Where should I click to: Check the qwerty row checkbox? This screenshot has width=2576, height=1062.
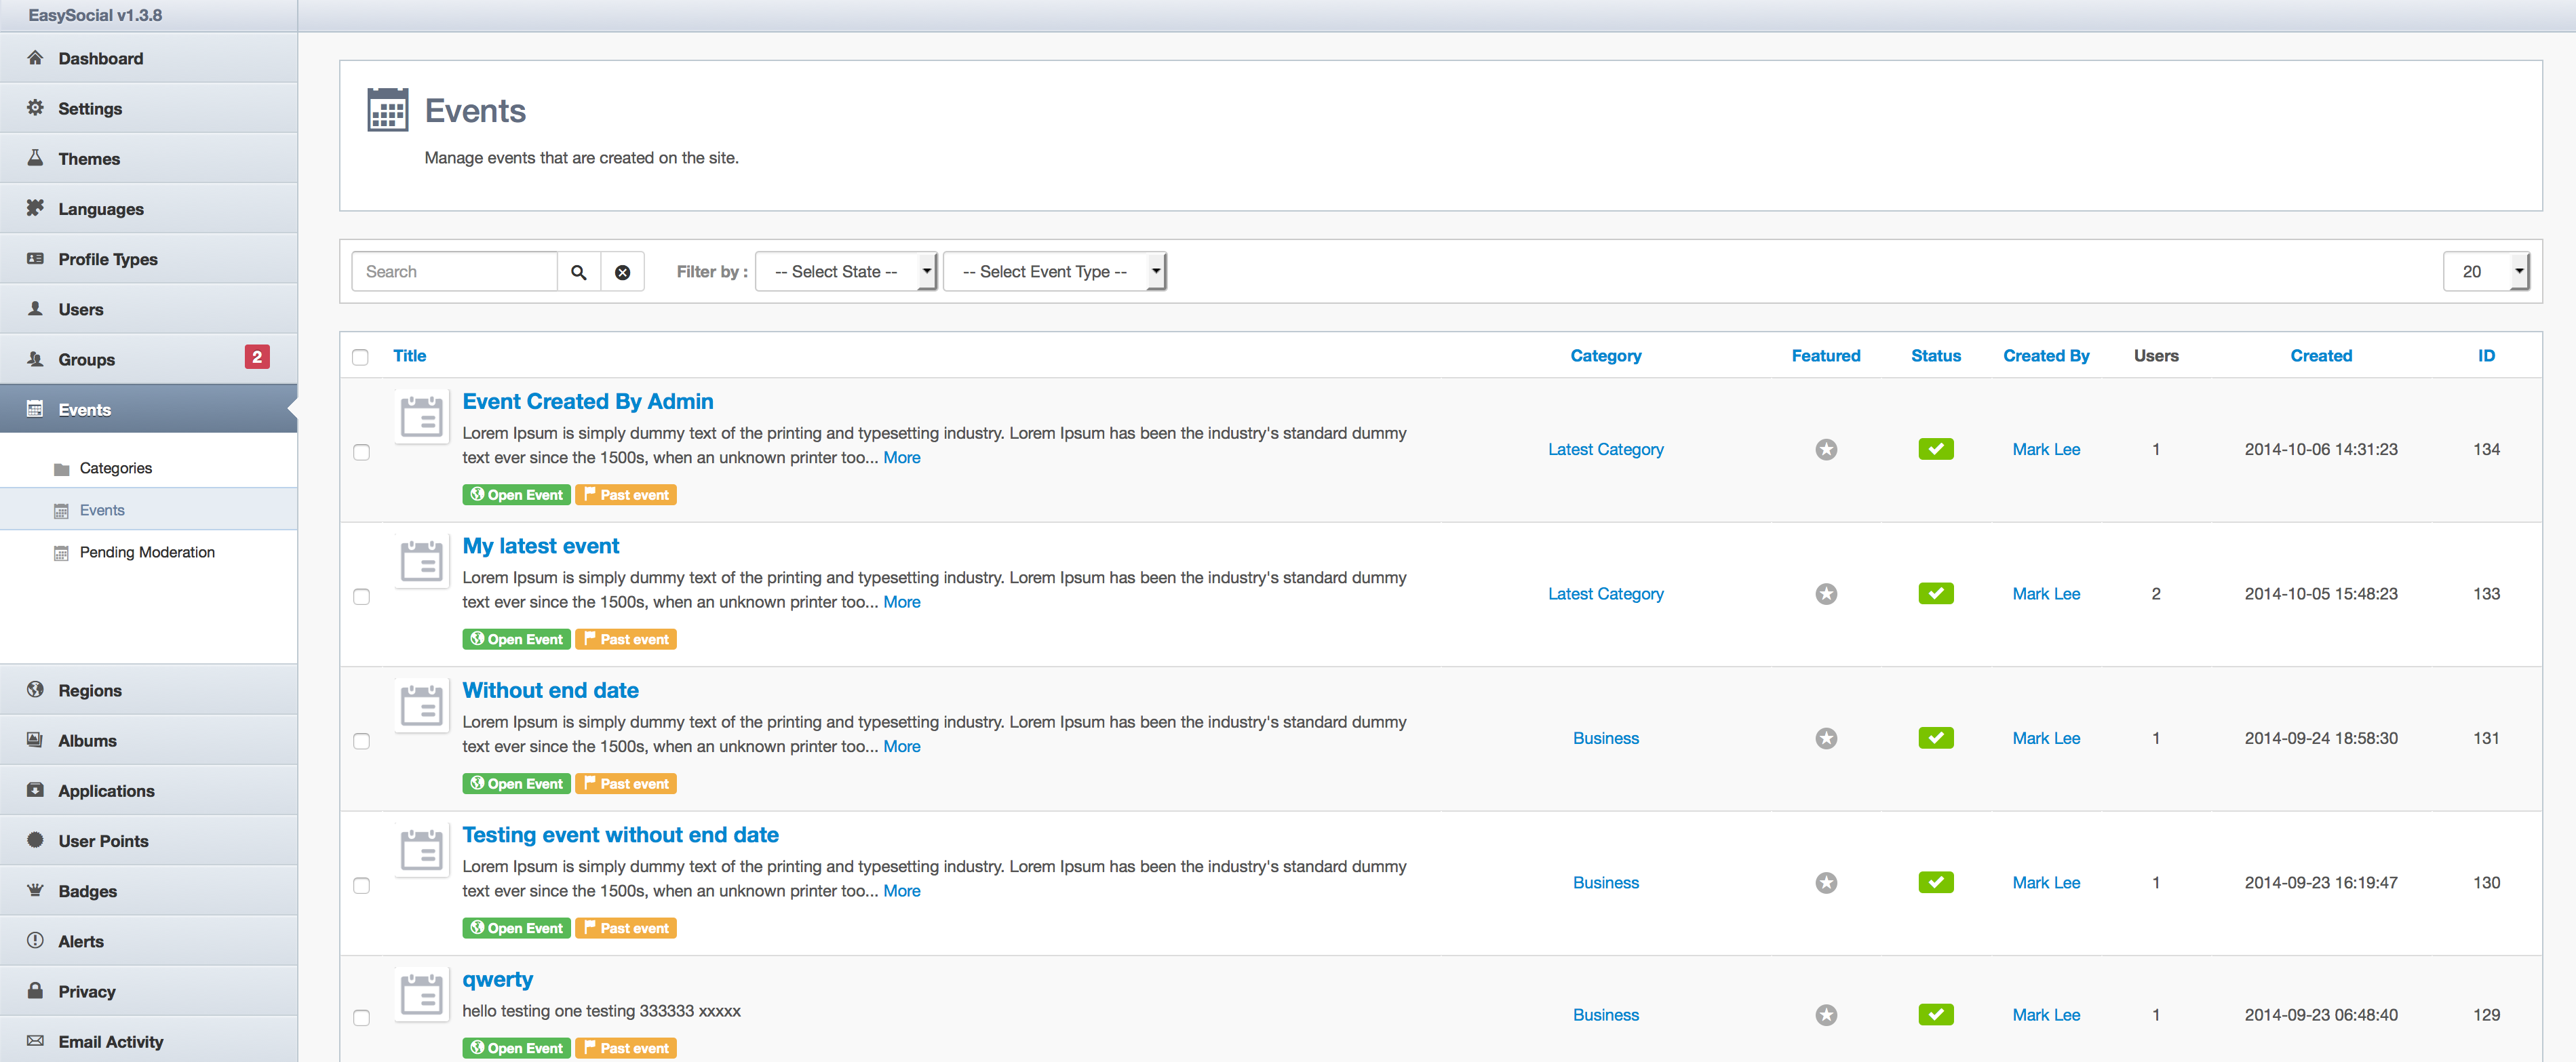pyautogui.click(x=361, y=1018)
